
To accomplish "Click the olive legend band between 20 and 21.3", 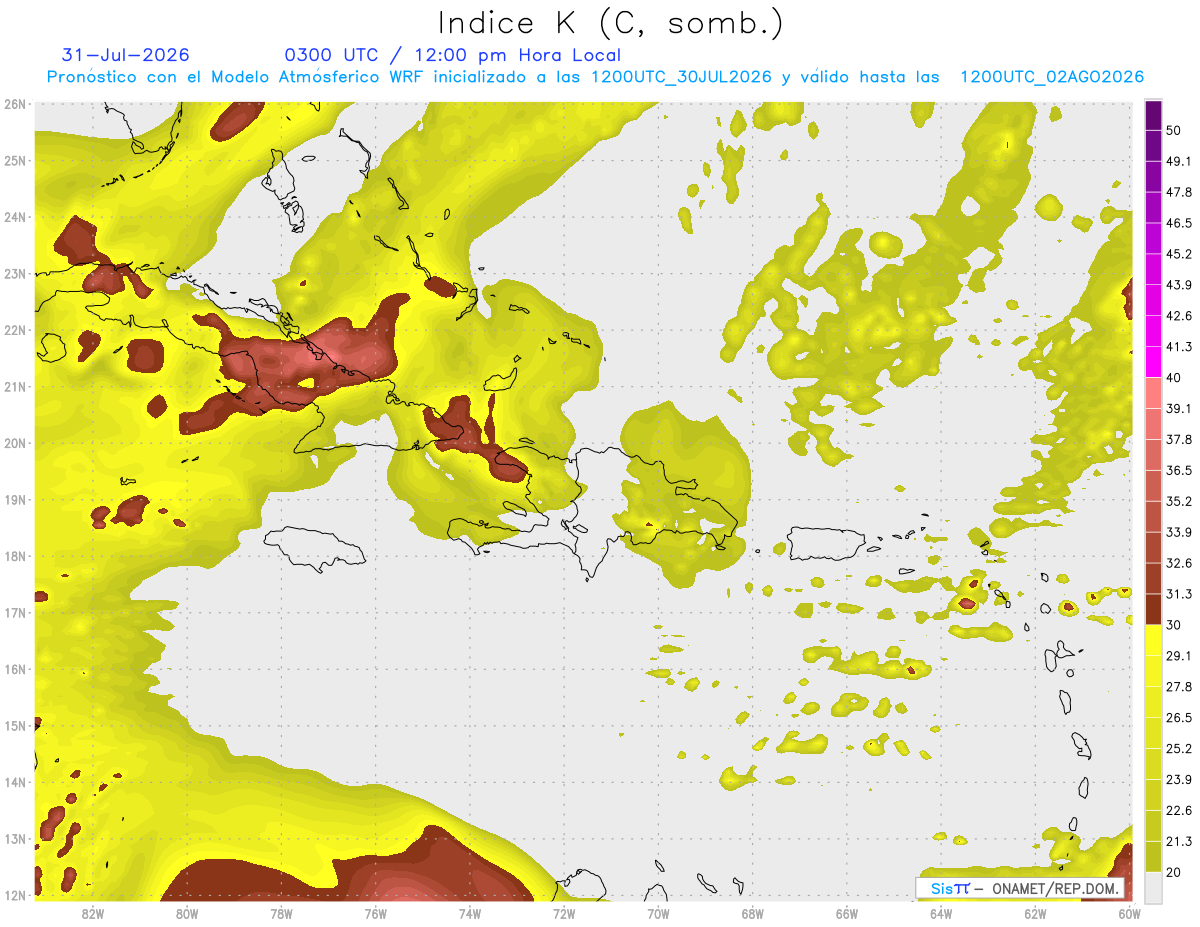I will (1153, 856).
